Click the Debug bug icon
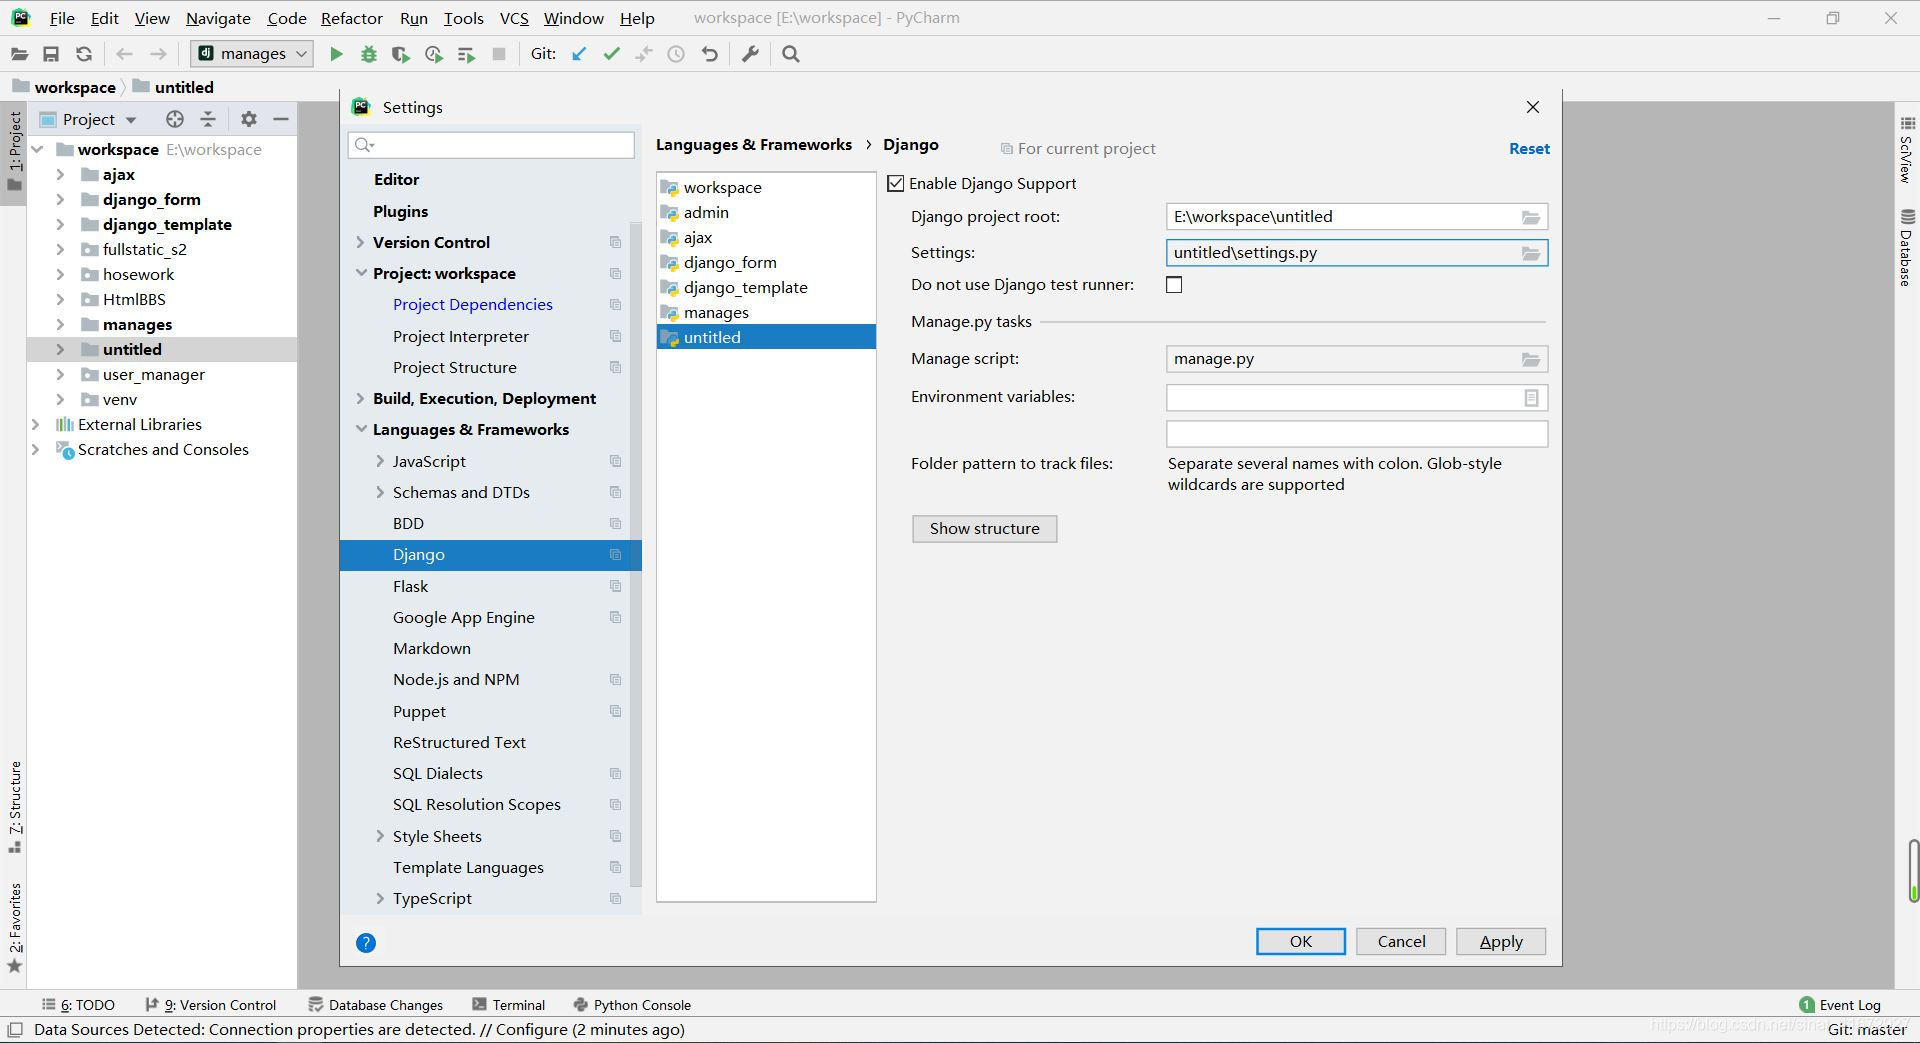 (369, 54)
